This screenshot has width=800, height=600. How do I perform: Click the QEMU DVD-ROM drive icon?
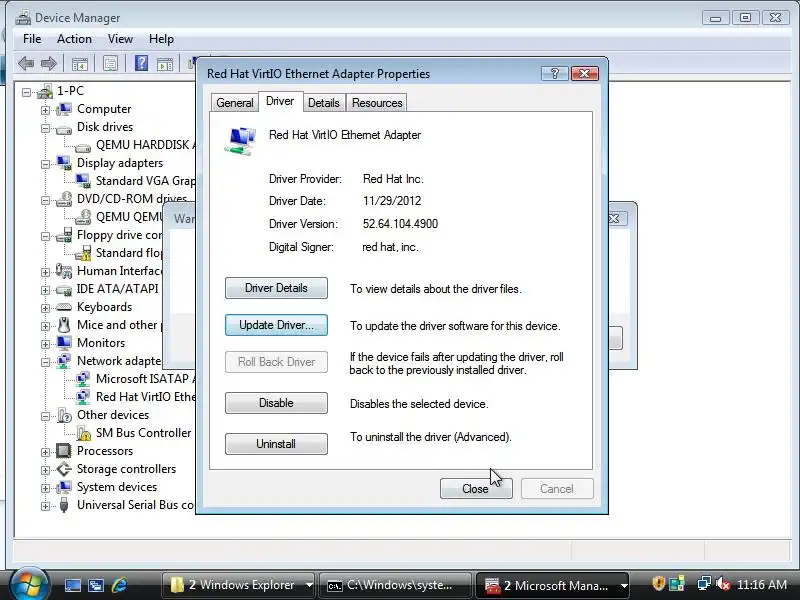pos(83,217)
